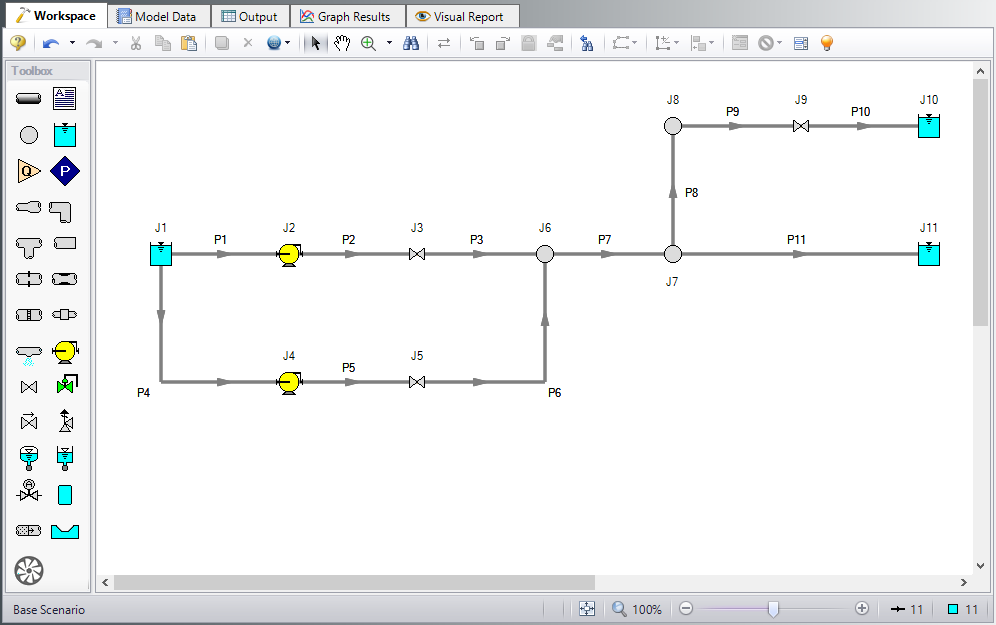Click the horizontal scrollbar below the workspace
Screen dimensions: 996x625
pyautogui.click(x=350, y=582)
